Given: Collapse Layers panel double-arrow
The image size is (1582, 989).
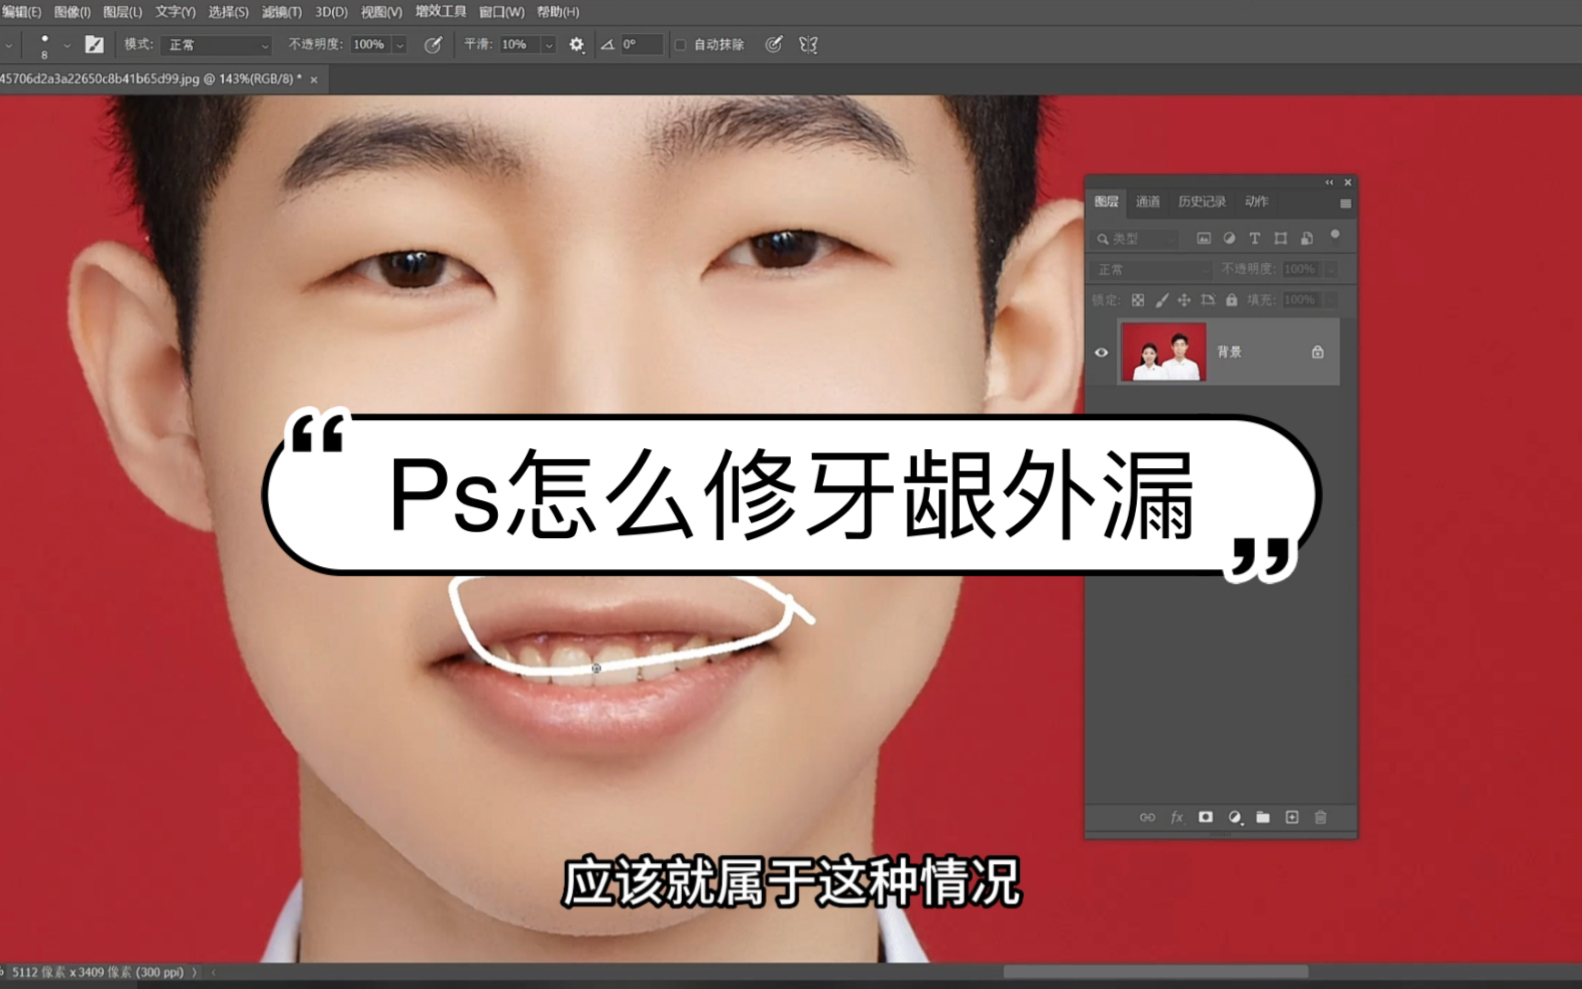Looking at the screenshot, I should [x=1329, y=183].
